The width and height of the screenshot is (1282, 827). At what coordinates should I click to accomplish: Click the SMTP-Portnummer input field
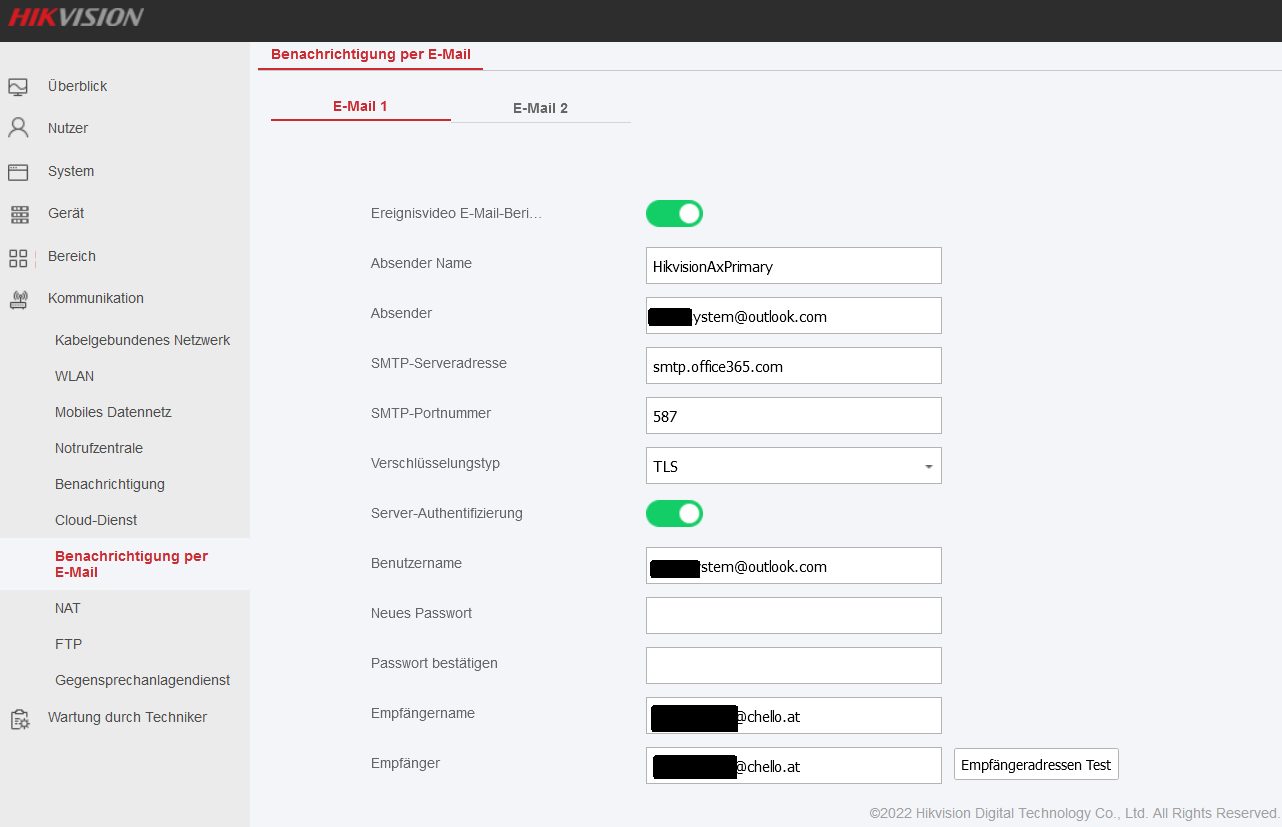pyautogui.click(x=793, y=416)
